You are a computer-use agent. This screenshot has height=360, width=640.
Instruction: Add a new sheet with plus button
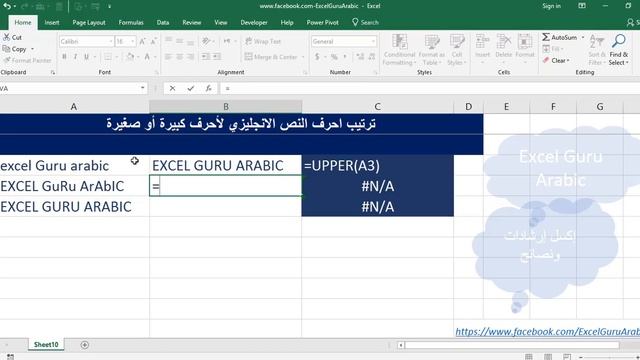(x=84, y=345)
